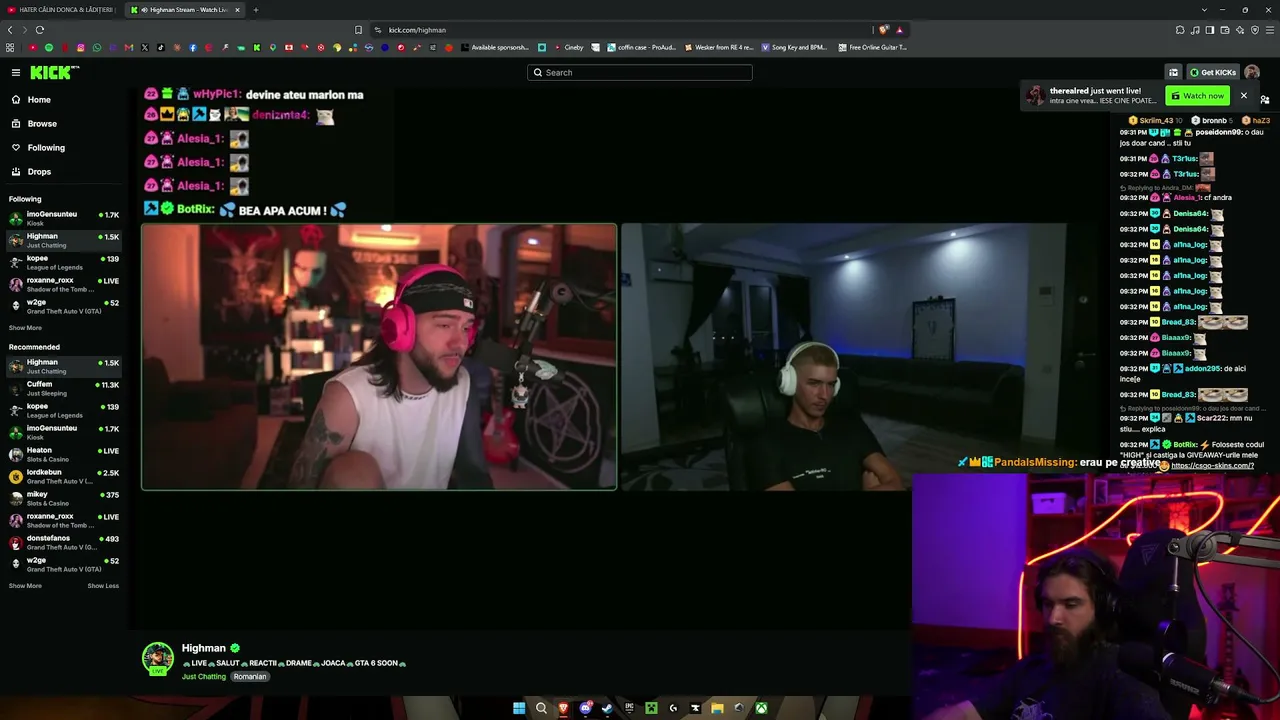Click the icon left of Get KICKs
Screen dimensions: 1280x720
click(x=1173, y=72)
